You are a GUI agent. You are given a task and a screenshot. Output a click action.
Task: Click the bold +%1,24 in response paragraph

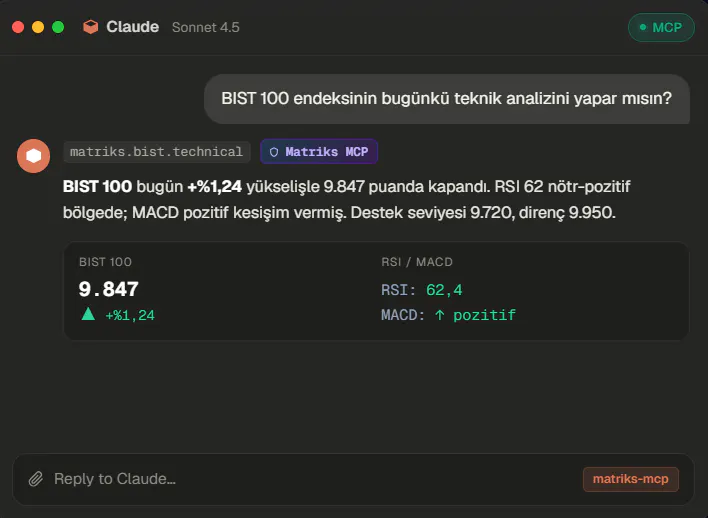point(214,187)
